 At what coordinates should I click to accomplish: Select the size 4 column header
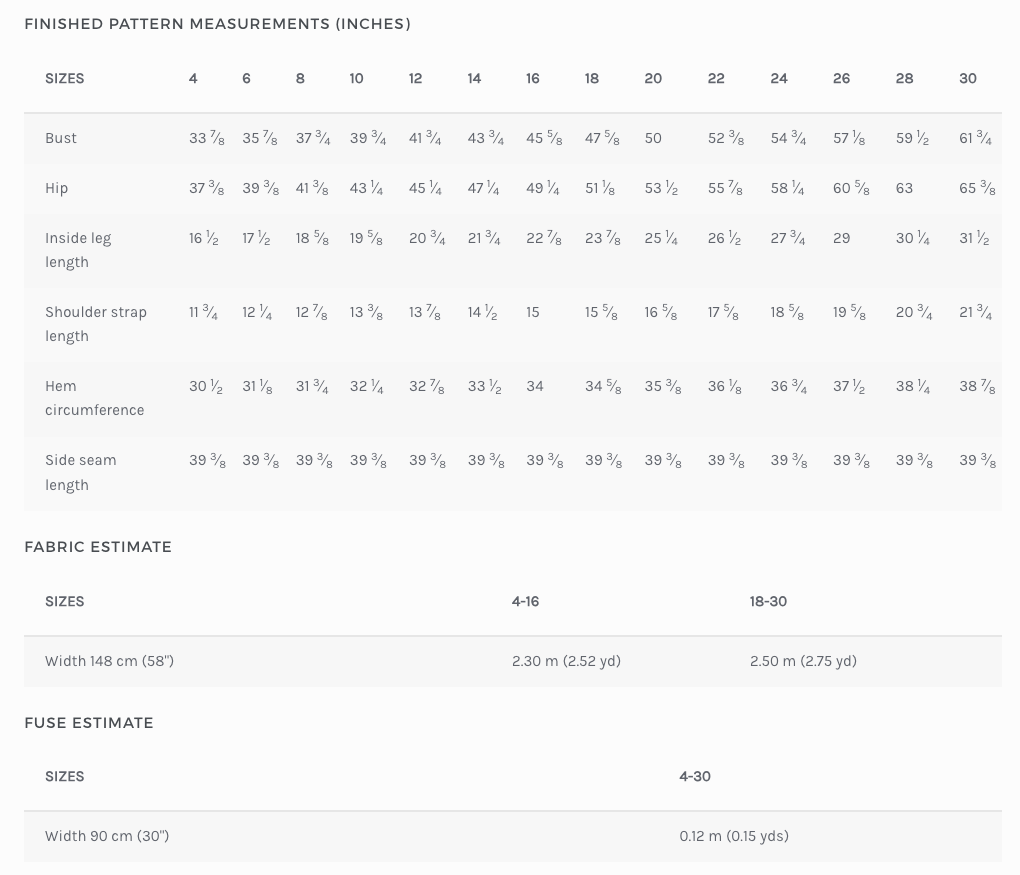click(193, 78)
